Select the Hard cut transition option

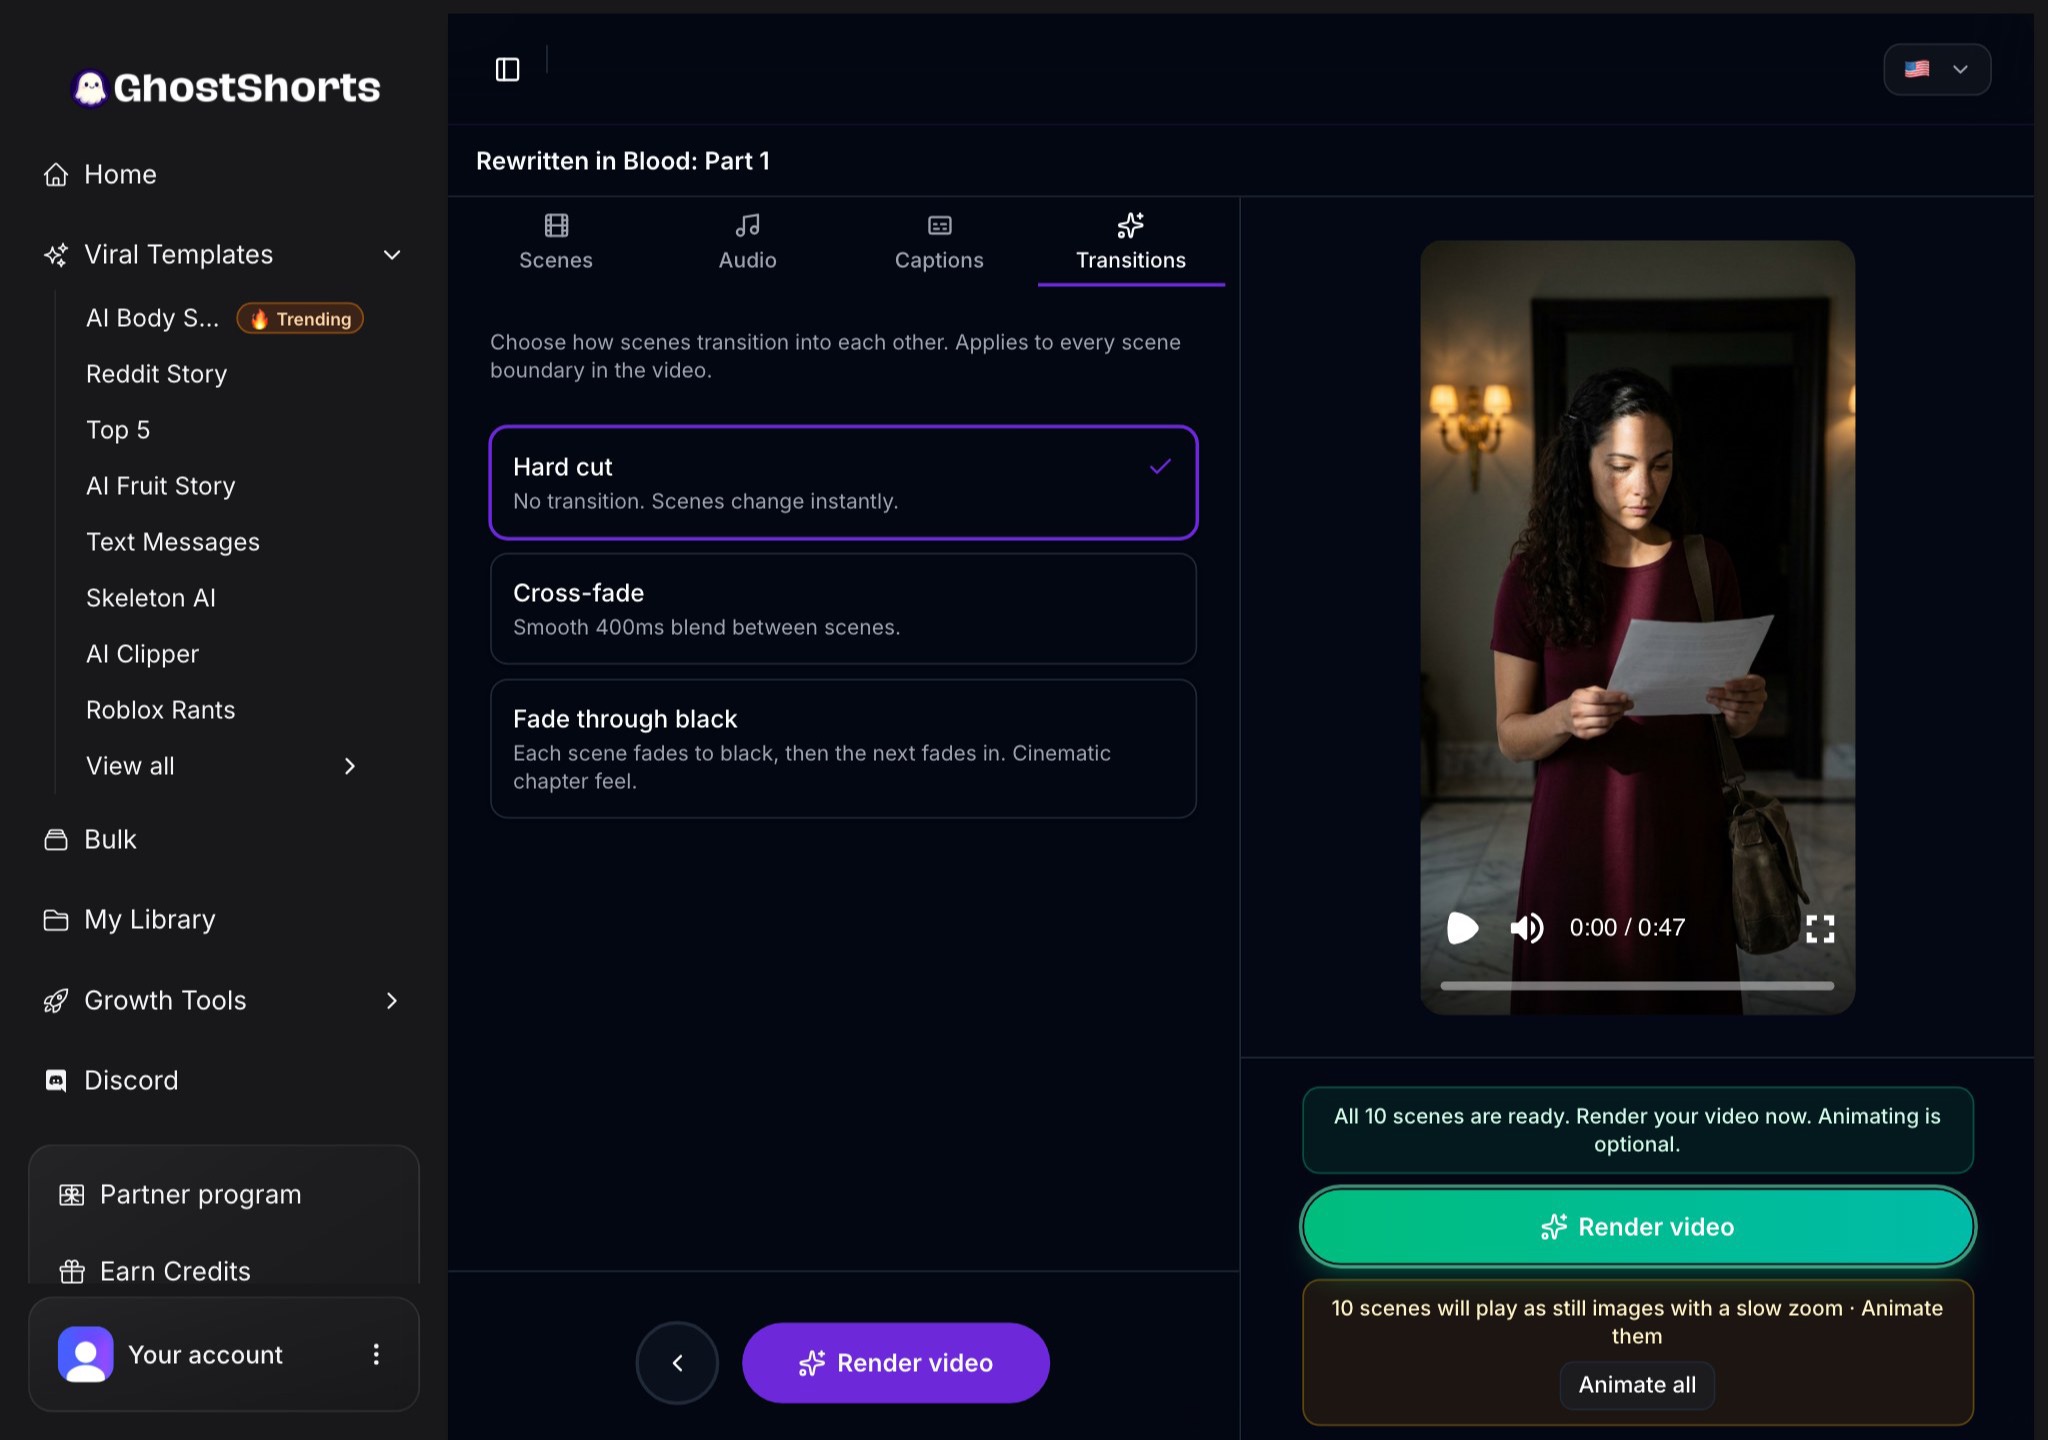[843, 483]
